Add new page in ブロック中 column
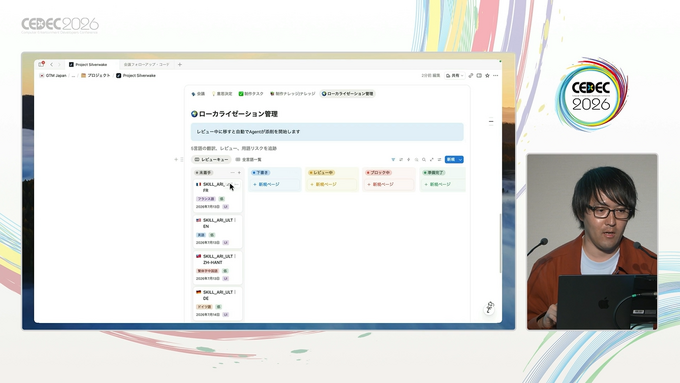680x383 pixels. 389,184
